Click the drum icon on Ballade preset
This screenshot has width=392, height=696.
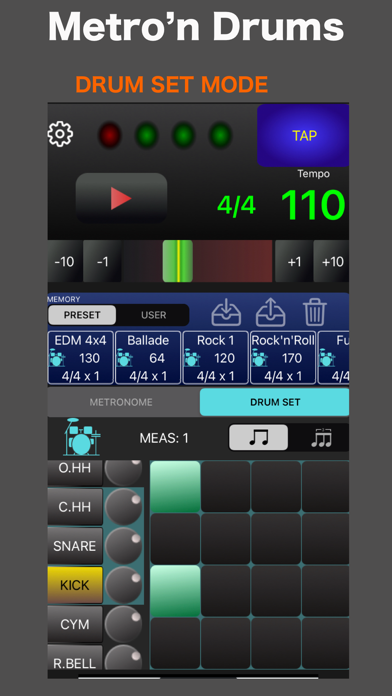pyautogui.click(x=125, y=358)
